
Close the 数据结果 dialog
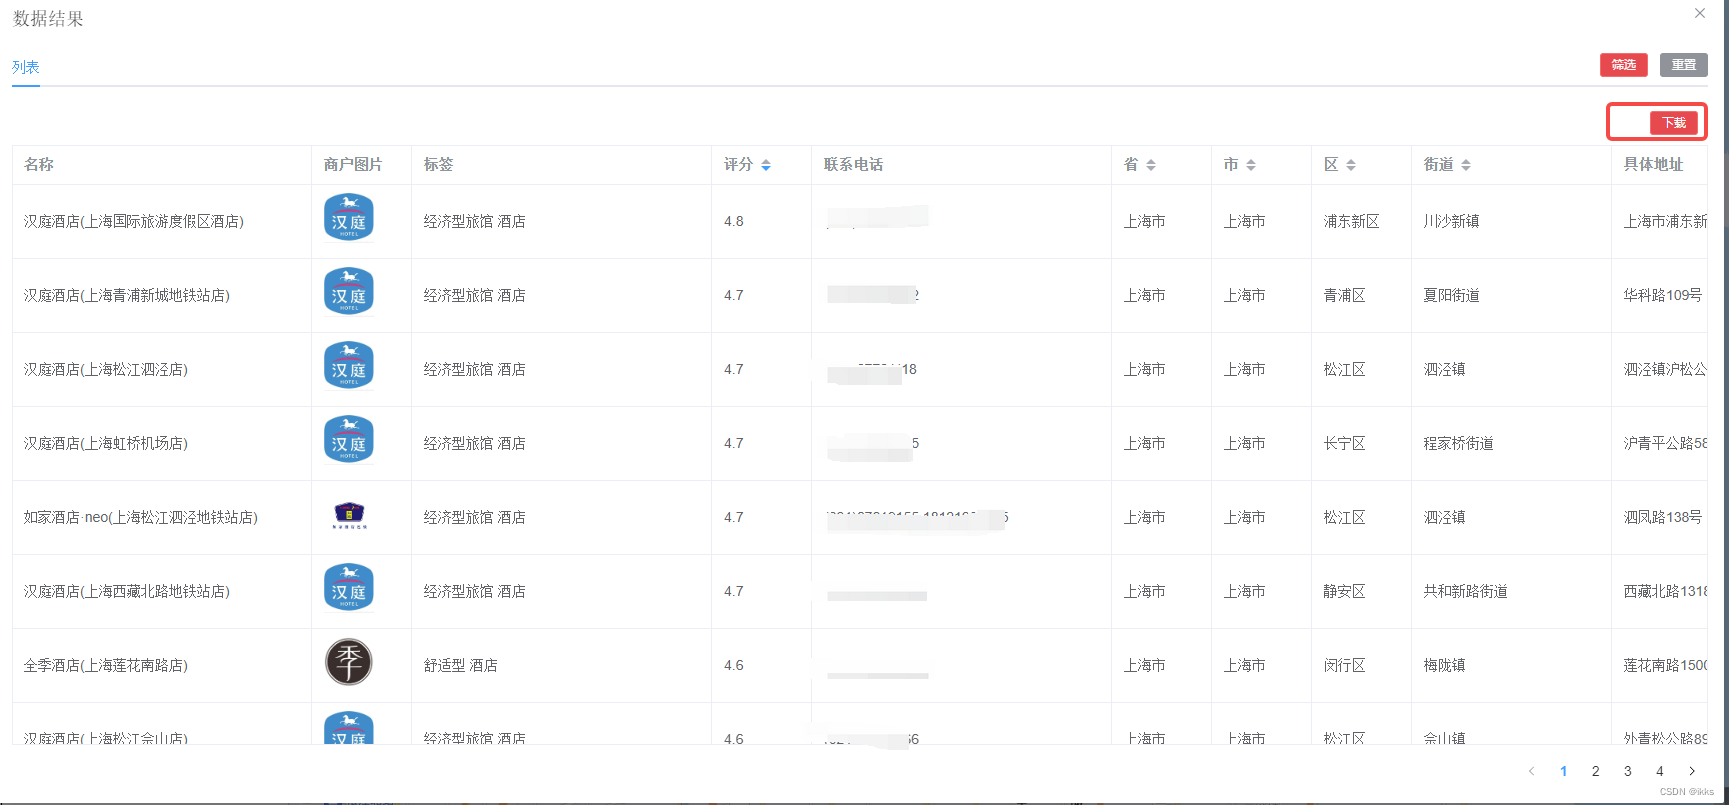coord(1699,13)
